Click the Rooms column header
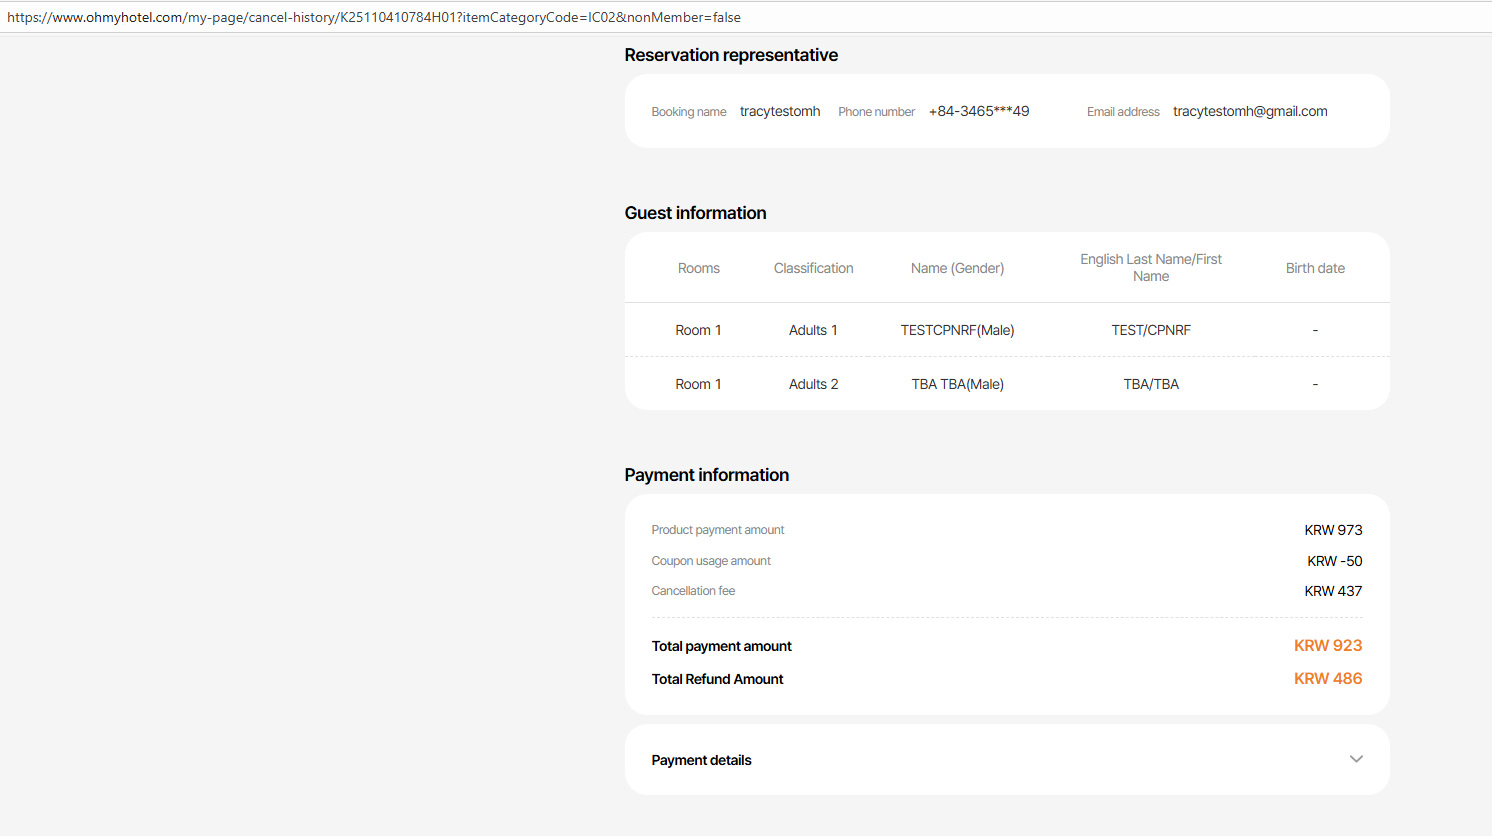 [698, 268]
